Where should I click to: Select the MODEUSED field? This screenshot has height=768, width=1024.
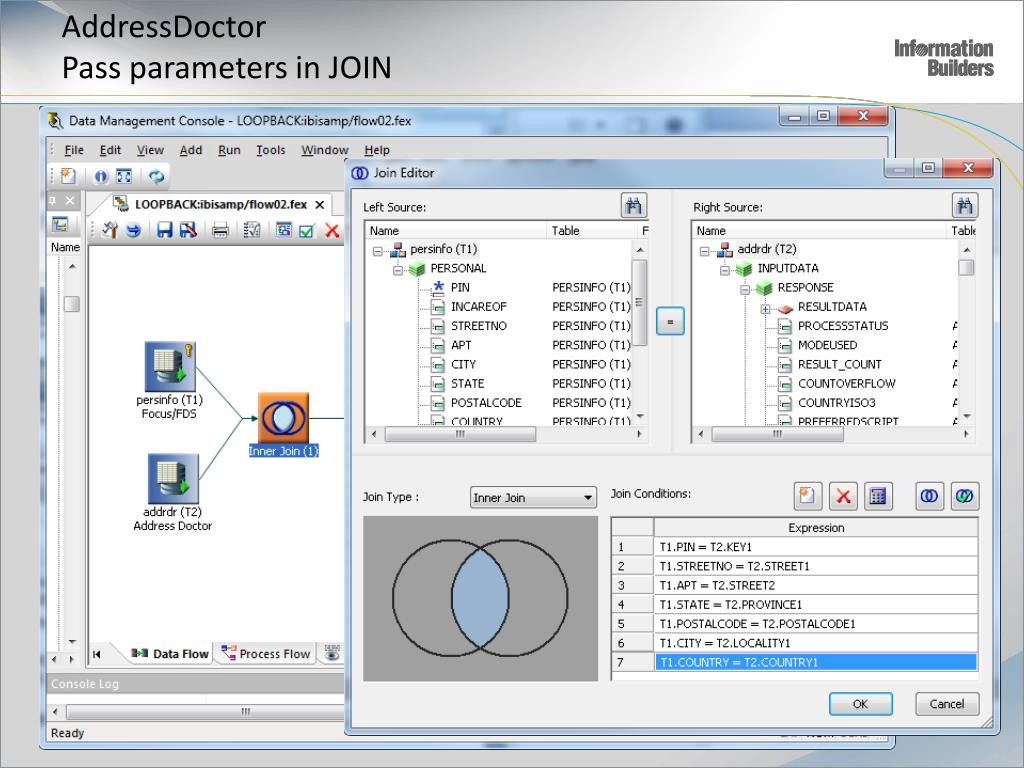click(x=827, y=345)
